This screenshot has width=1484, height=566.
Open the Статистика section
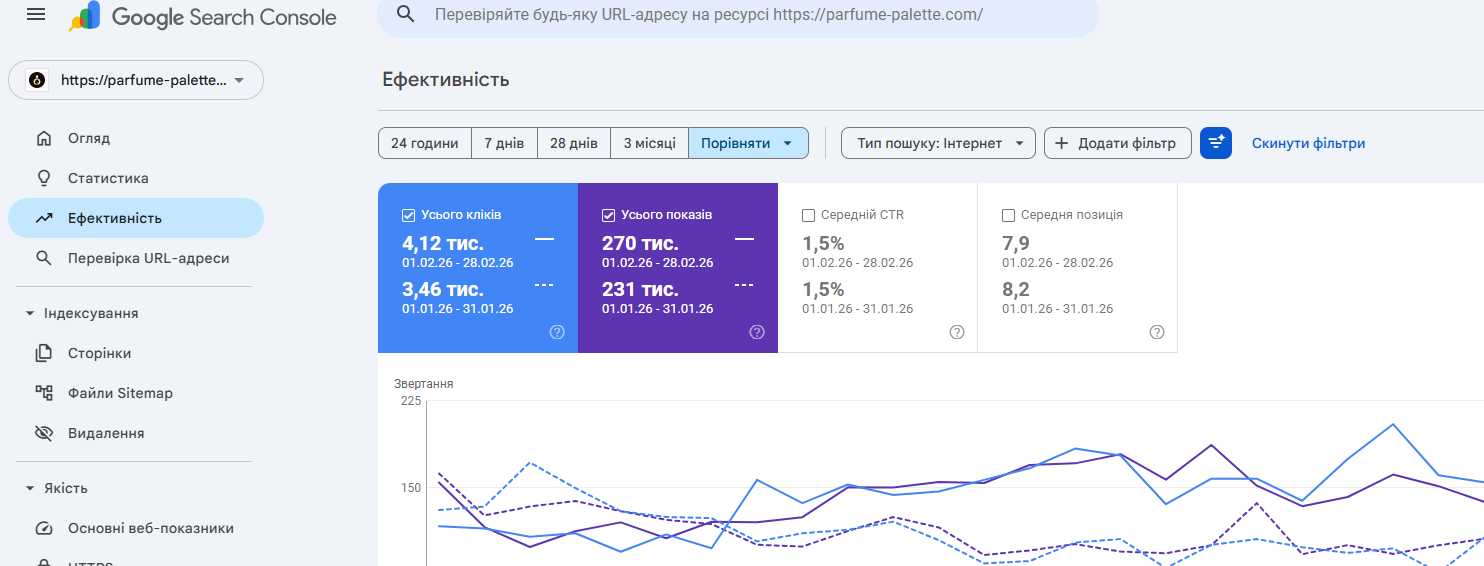click(x=136, y=178)
